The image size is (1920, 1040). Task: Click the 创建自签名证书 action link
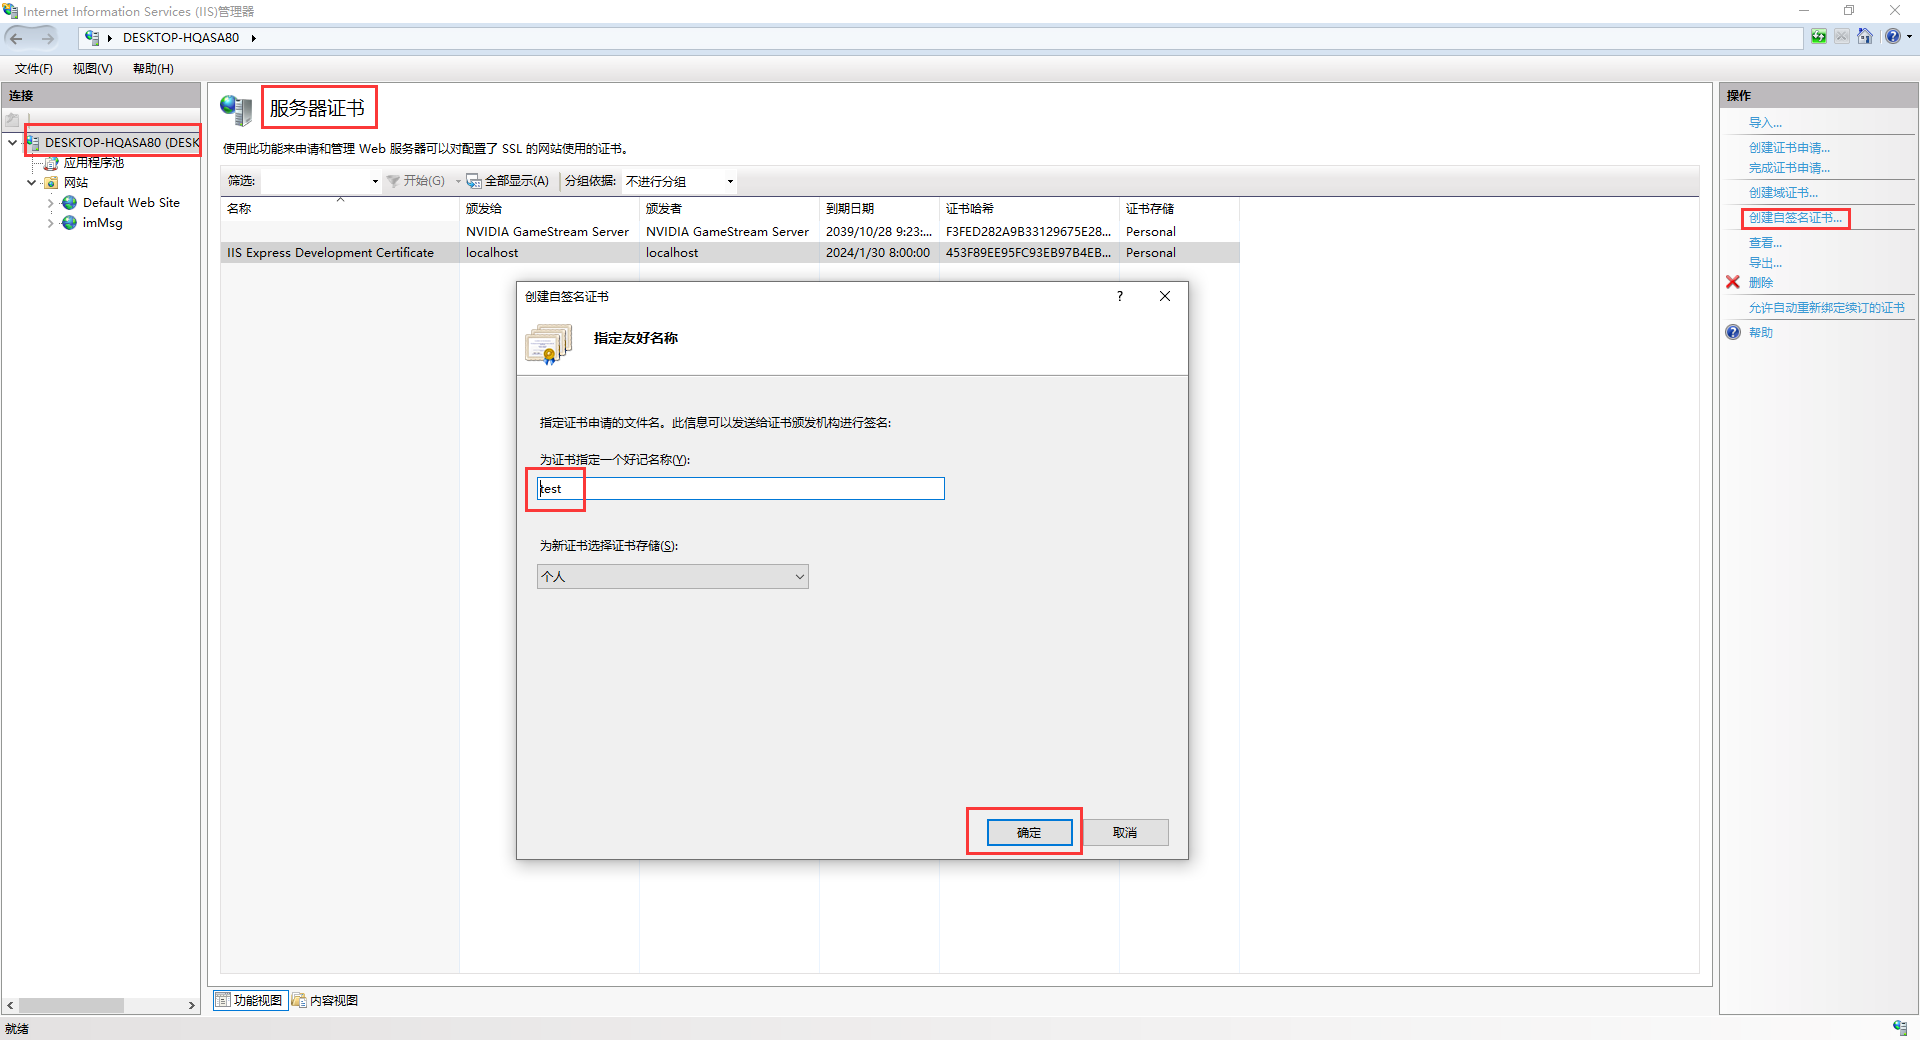pyautogui.click(x=1794, y=218)
